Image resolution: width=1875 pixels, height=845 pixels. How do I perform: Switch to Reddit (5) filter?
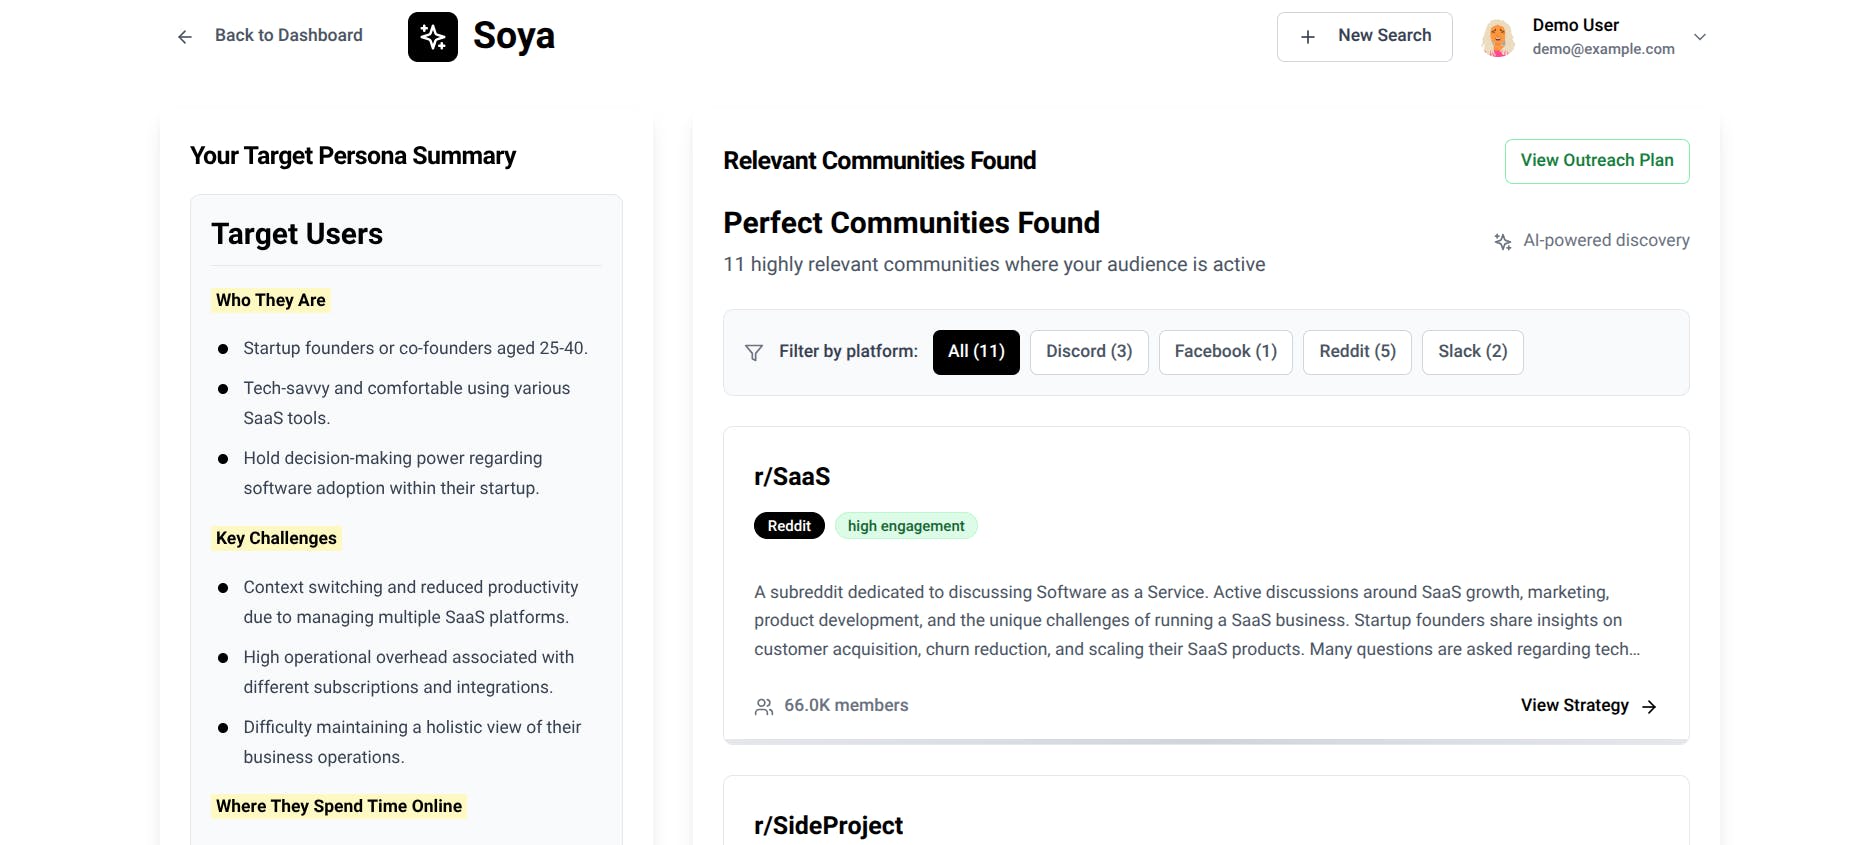(x=1357, y=352)
